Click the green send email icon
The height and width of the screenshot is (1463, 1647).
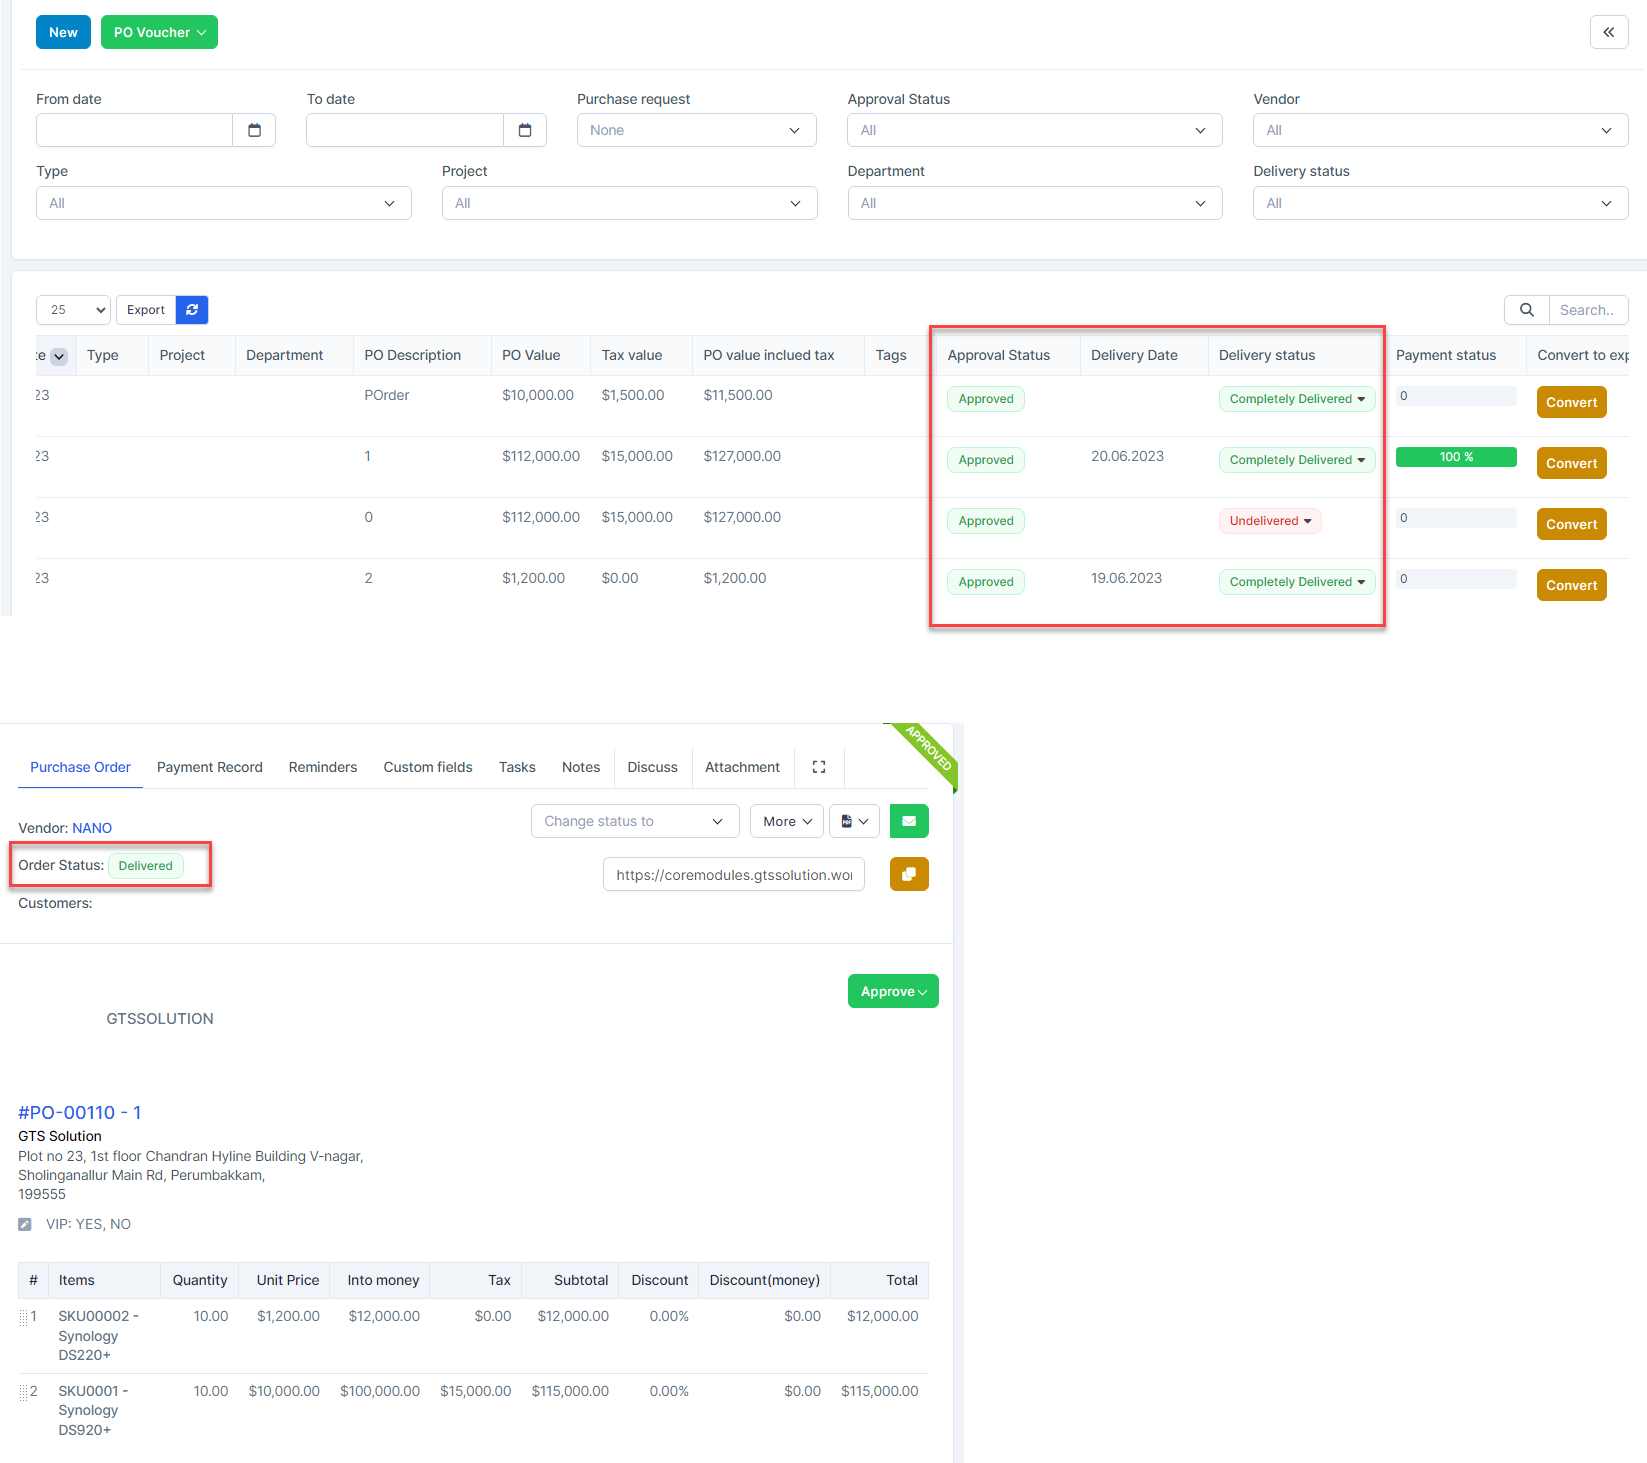point(908,821)
